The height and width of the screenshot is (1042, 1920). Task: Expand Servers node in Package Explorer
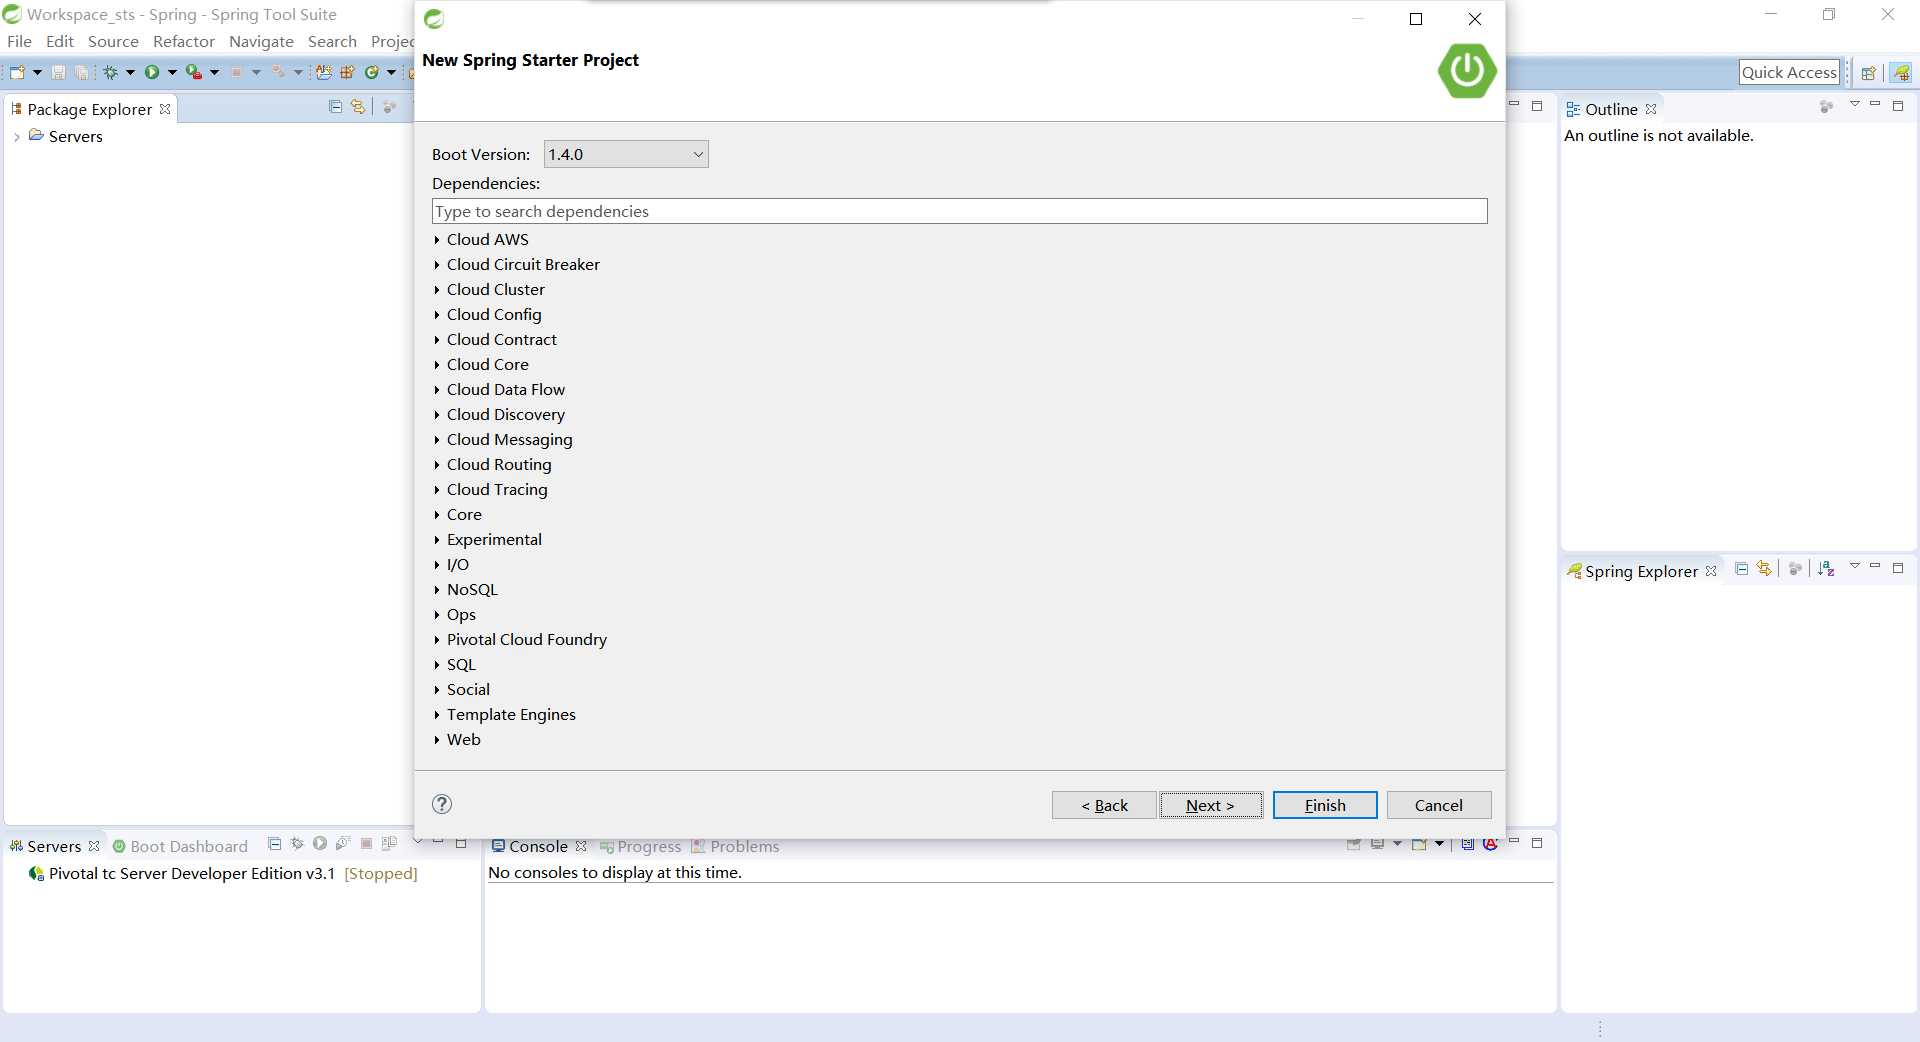pos(17,137)
